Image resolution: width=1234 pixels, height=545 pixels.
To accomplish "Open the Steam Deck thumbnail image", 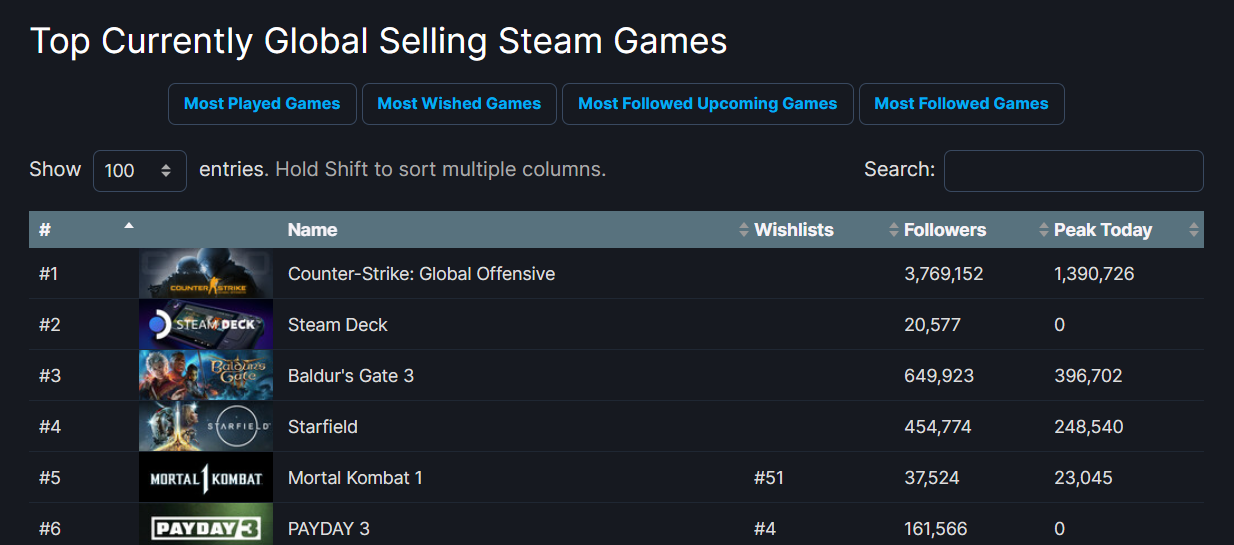I will (206, 324).
